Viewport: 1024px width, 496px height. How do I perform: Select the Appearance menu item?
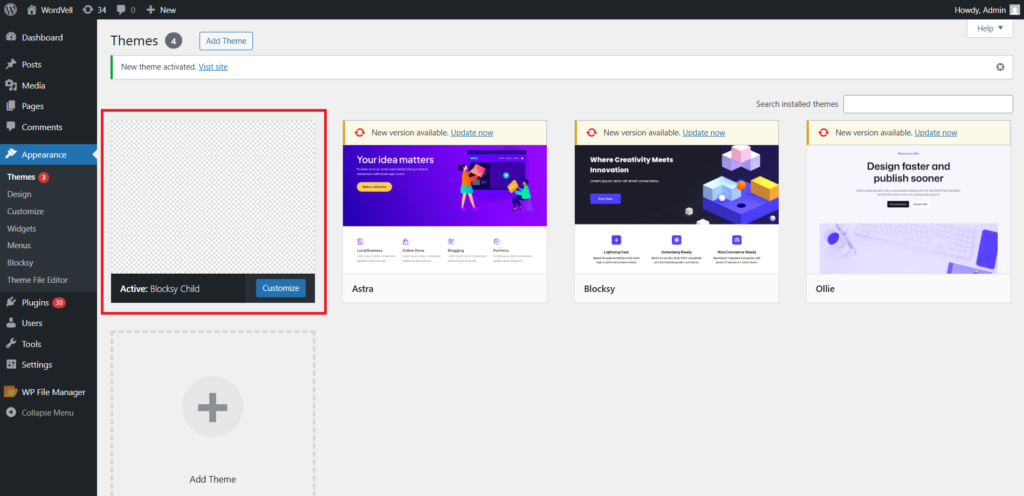click(x=48, y=155)
